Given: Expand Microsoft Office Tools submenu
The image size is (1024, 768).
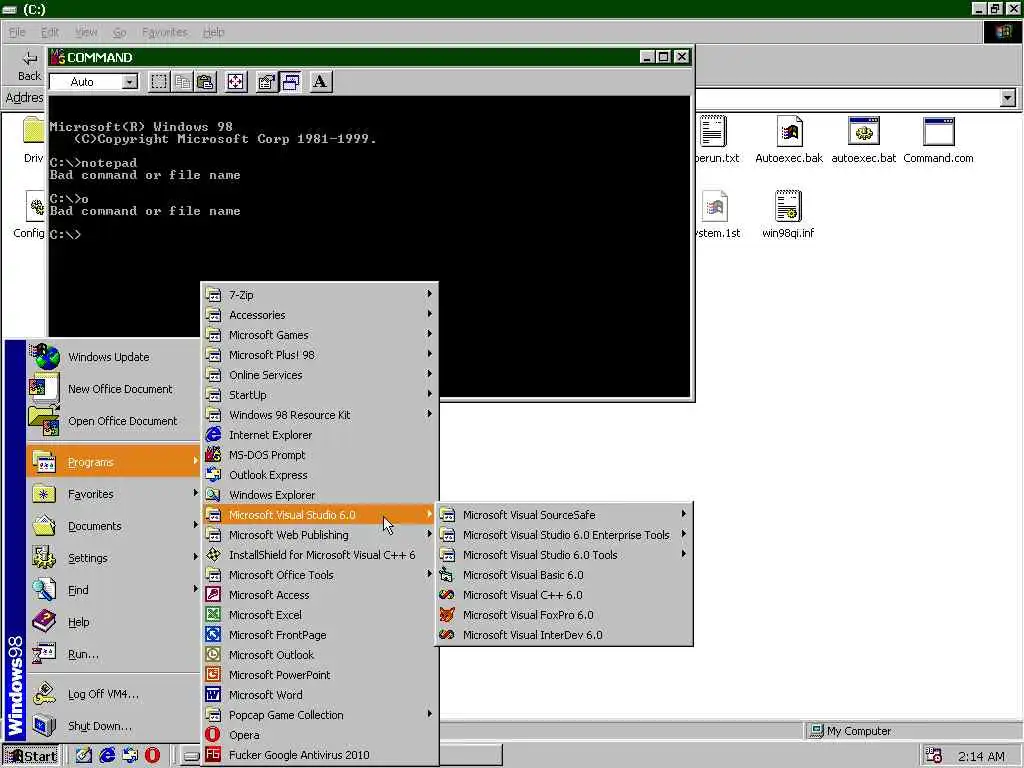Looking at the screenshot, I should [x=319, y=575].
